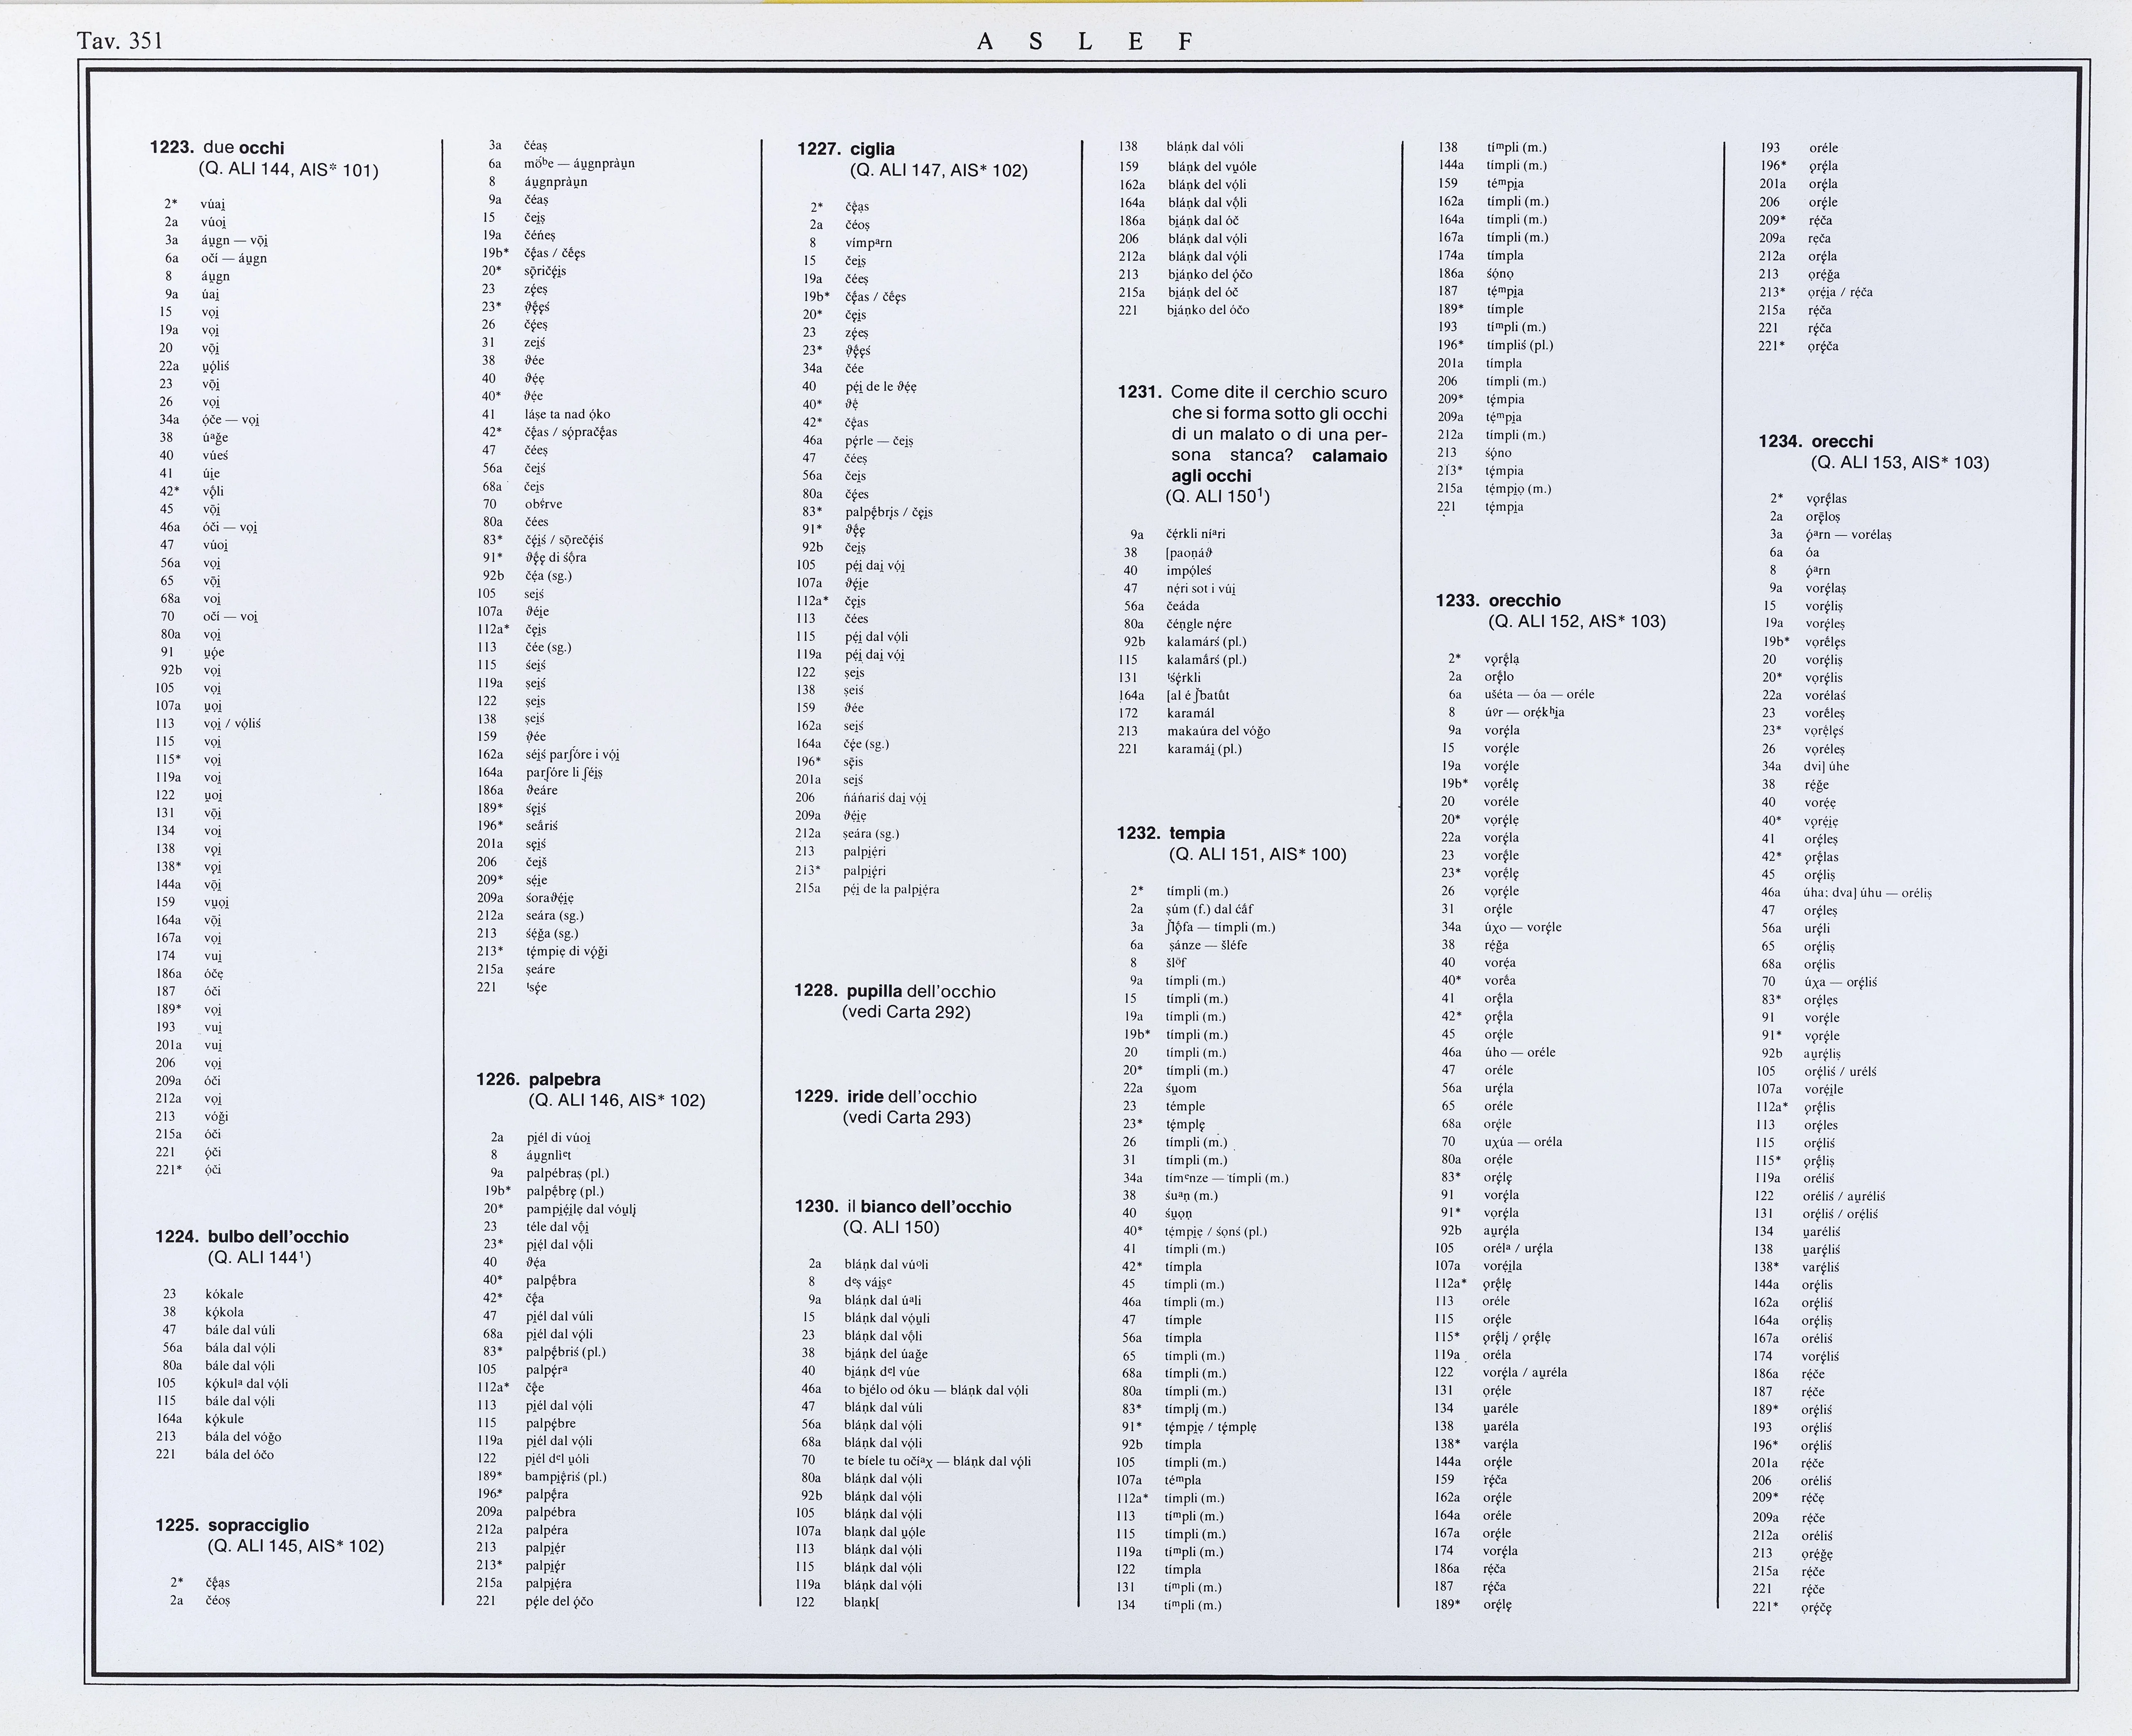Select heading '1224. bulbo dell'occhio'
Screen dimensions: 2132x1736
point(252,1237)
